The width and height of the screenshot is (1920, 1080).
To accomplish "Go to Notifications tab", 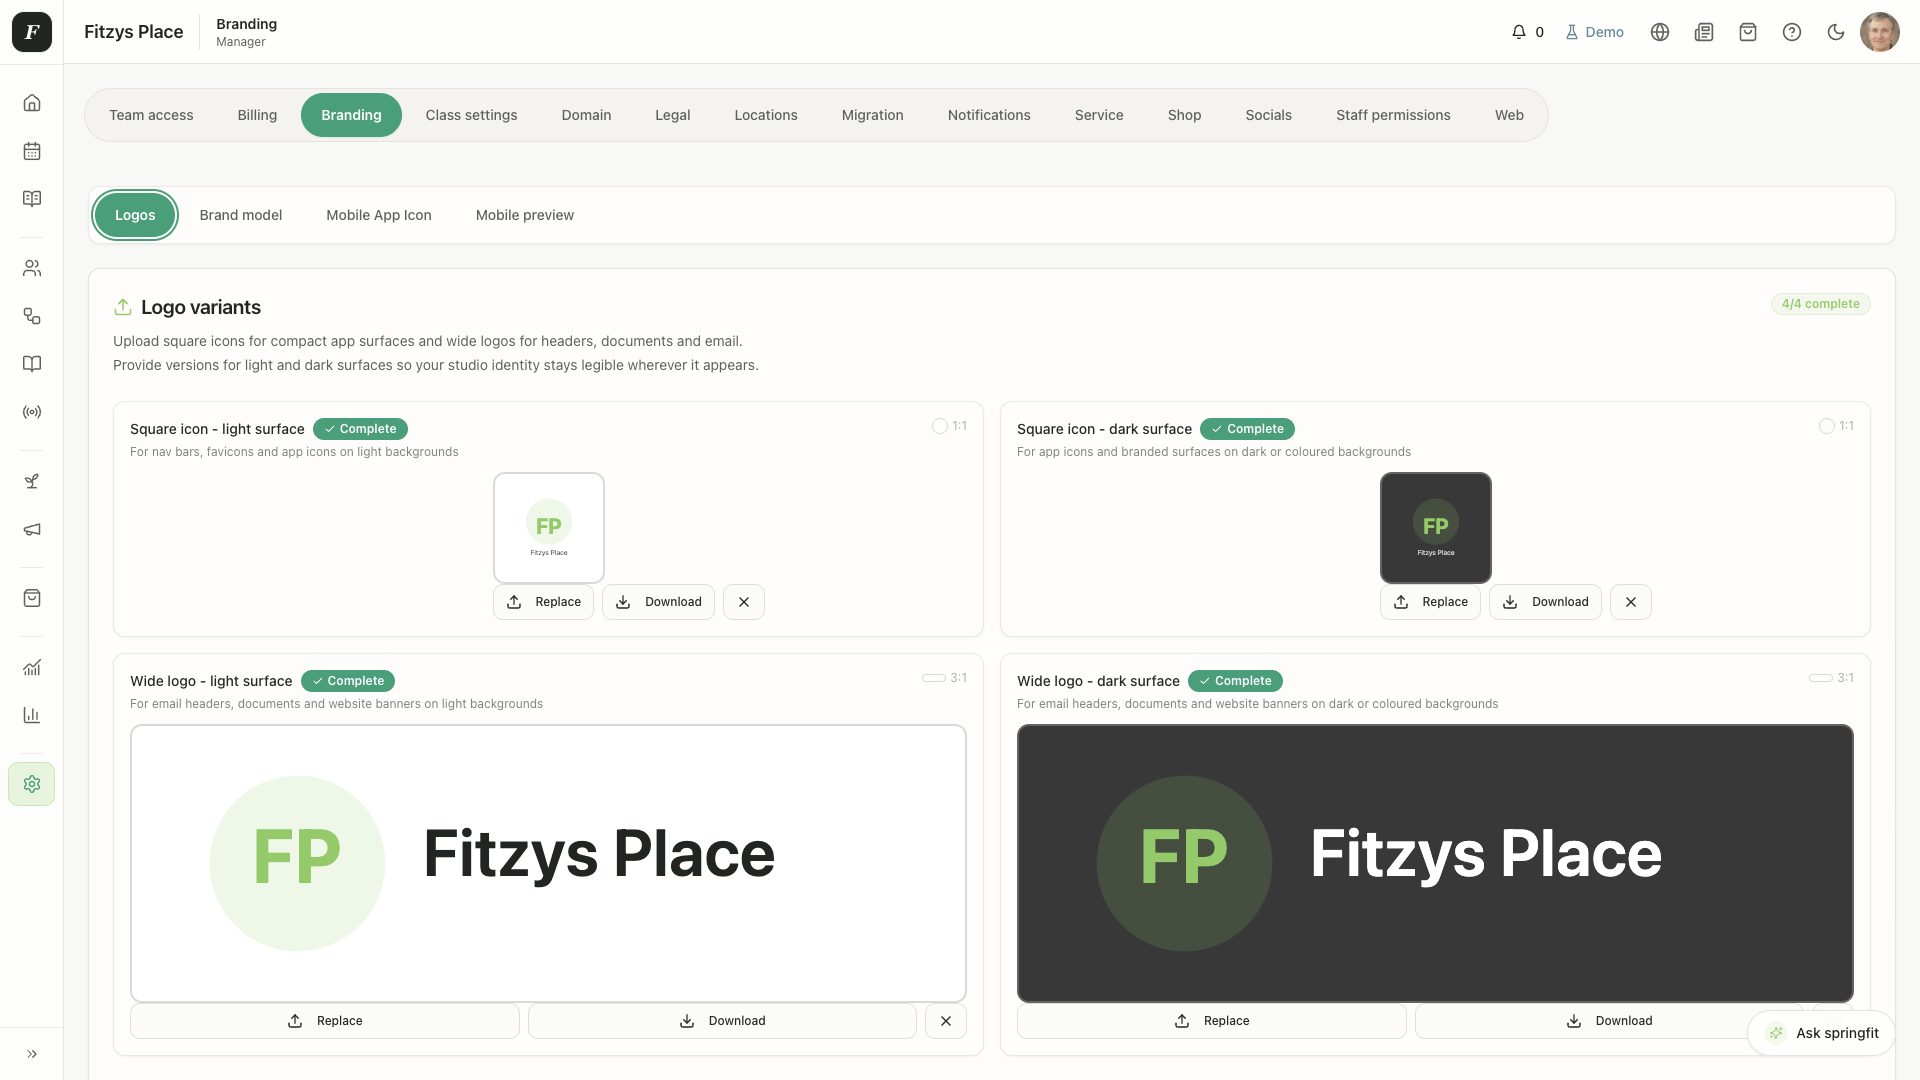I will [x=989, y=115].
